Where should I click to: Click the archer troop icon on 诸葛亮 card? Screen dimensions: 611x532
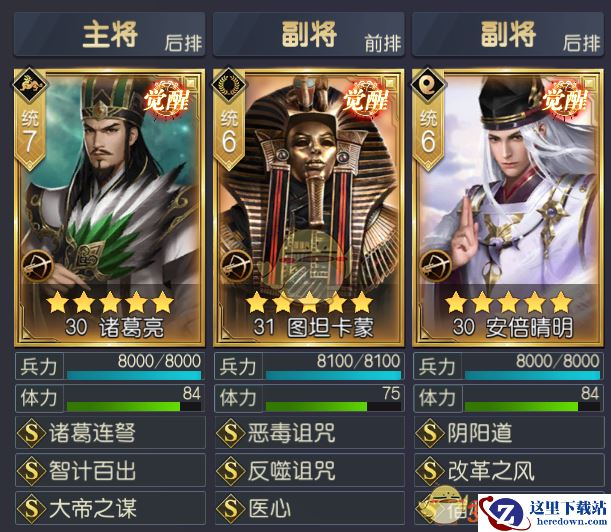click(37, 266)
